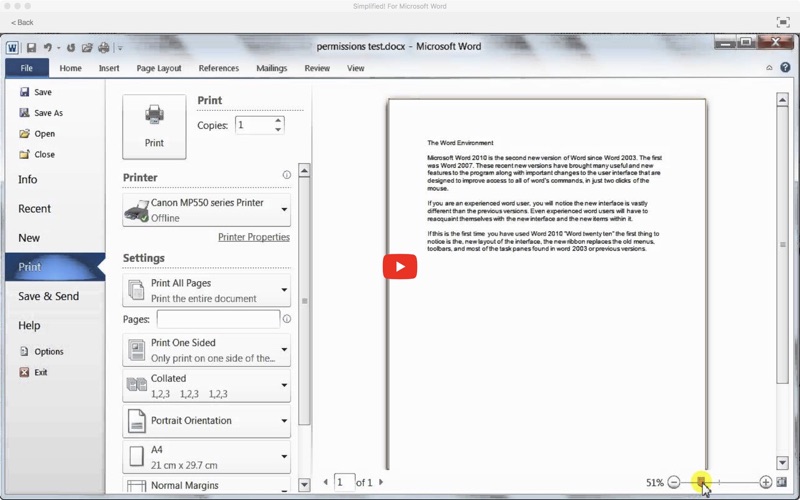This screenshot has width=800, height=500.
Task: Zoom in with the plus icon
Action: tap(765, 482)
